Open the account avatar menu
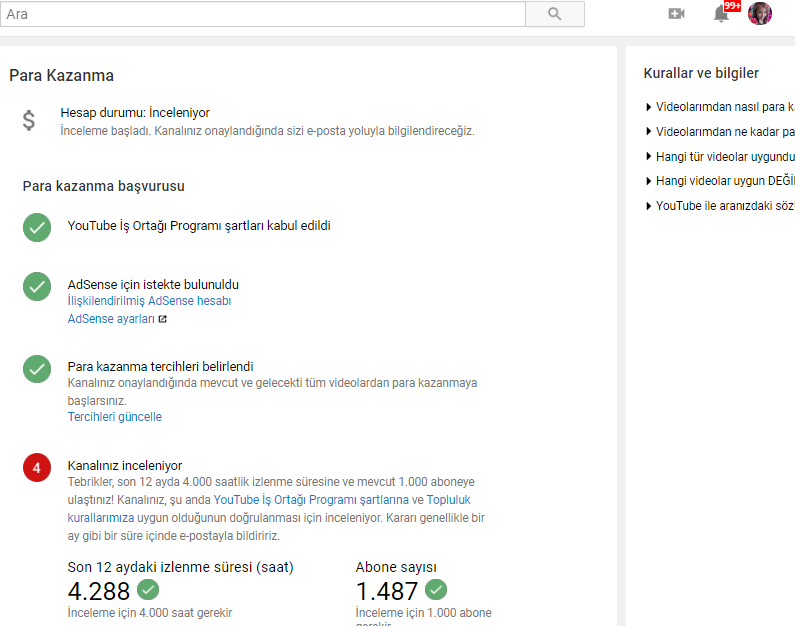Screen dimensions: 795x626 pos(760,14)
